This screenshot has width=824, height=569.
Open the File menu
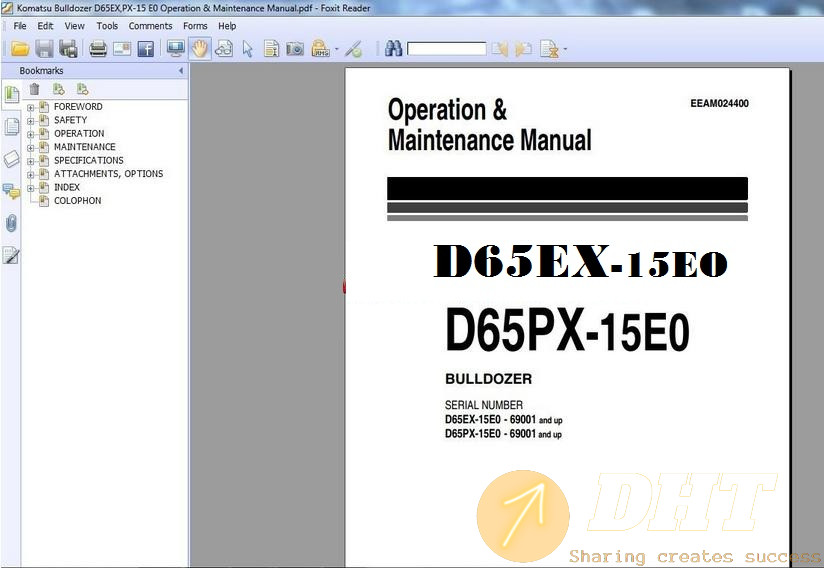tap(20, 26)
